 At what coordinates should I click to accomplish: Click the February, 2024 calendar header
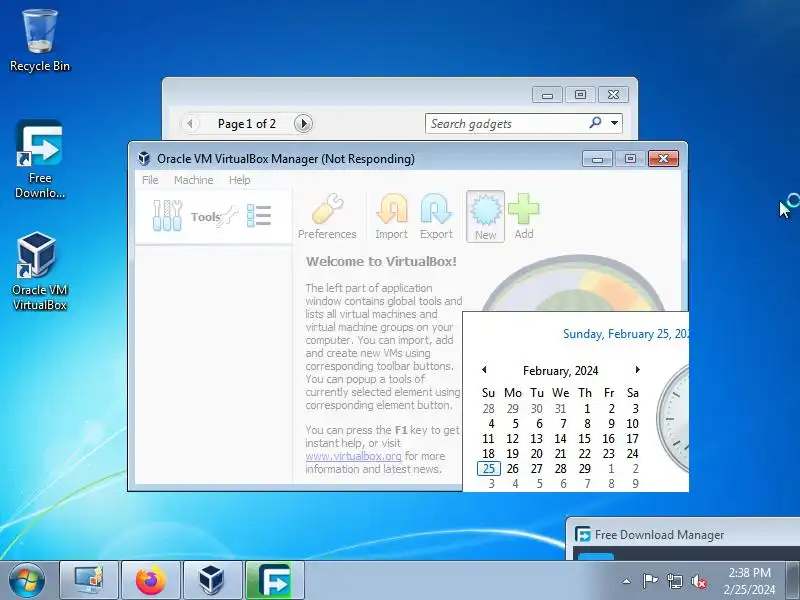(560, 371)
